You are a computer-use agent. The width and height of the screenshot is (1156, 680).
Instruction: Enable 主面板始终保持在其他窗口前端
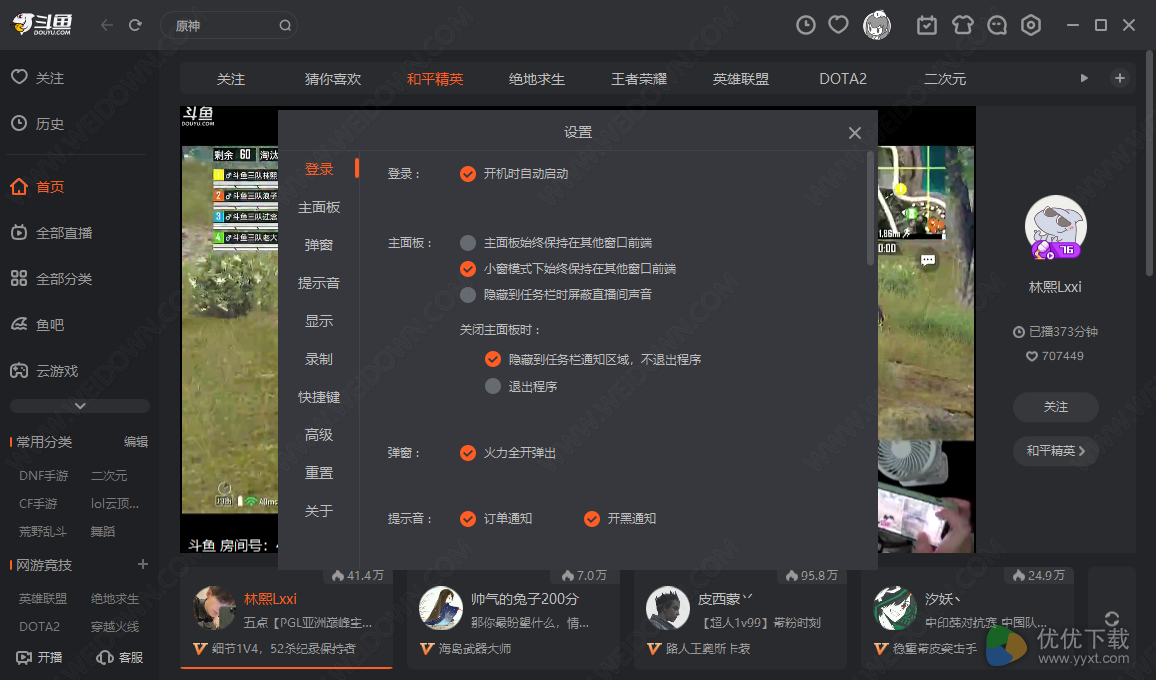coord(467,243)
